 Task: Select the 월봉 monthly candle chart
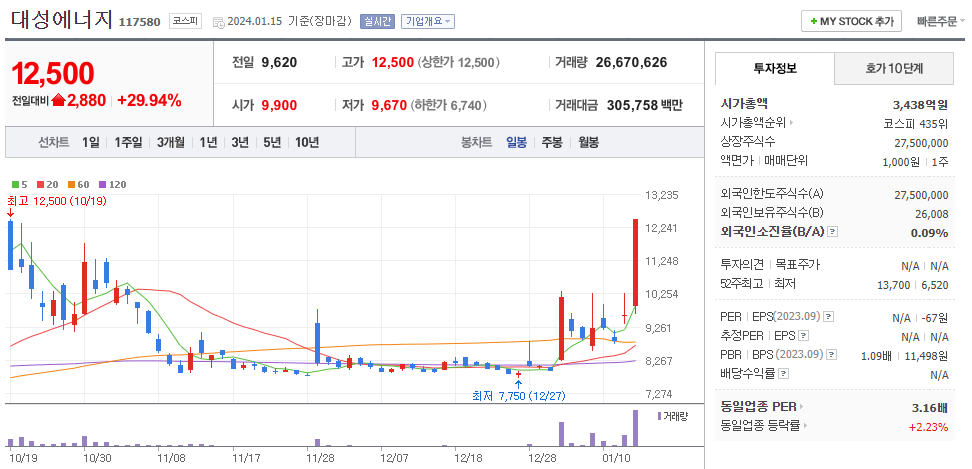tap(588, 142)
